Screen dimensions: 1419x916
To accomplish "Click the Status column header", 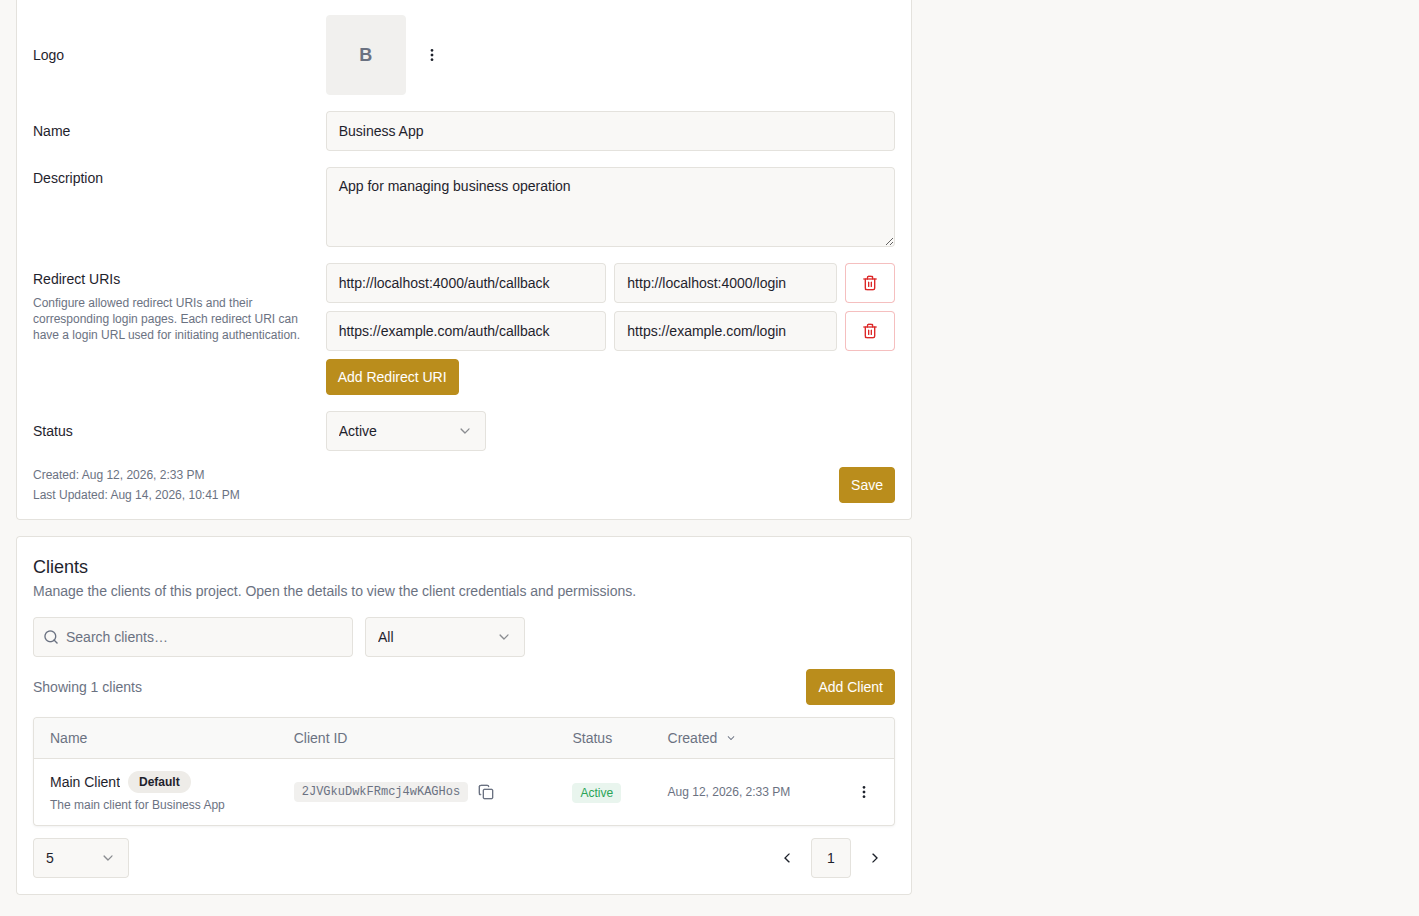I will [x=592, y=738].
